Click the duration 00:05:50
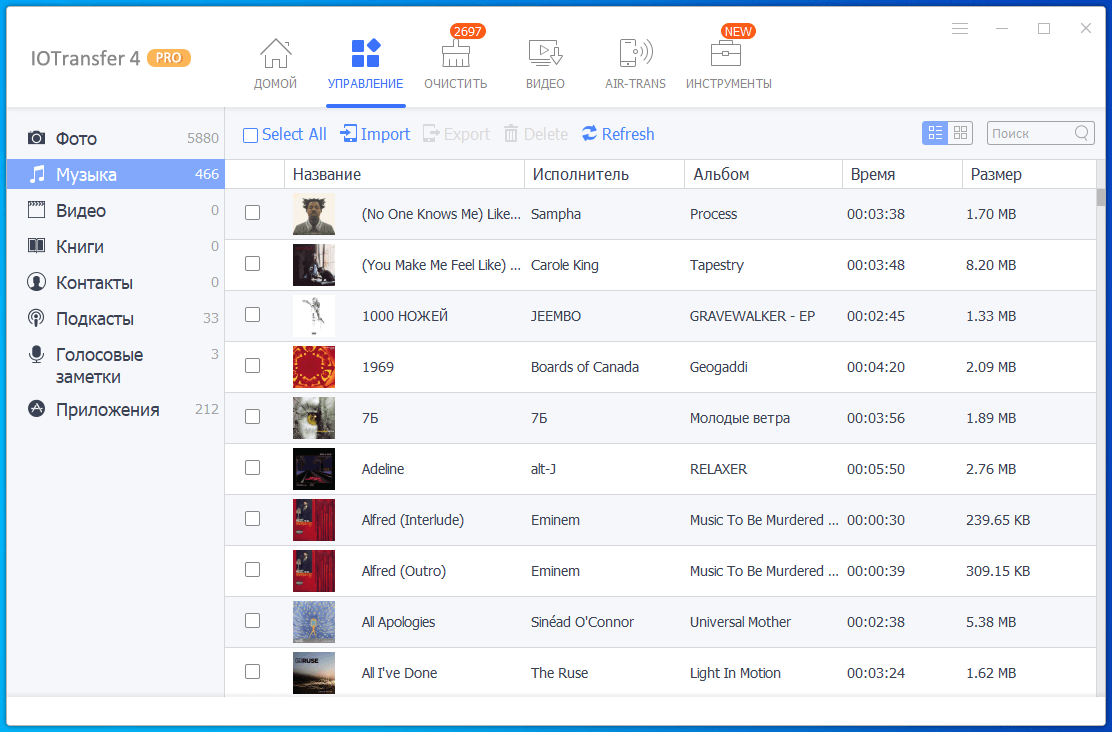 pos(876,469)
